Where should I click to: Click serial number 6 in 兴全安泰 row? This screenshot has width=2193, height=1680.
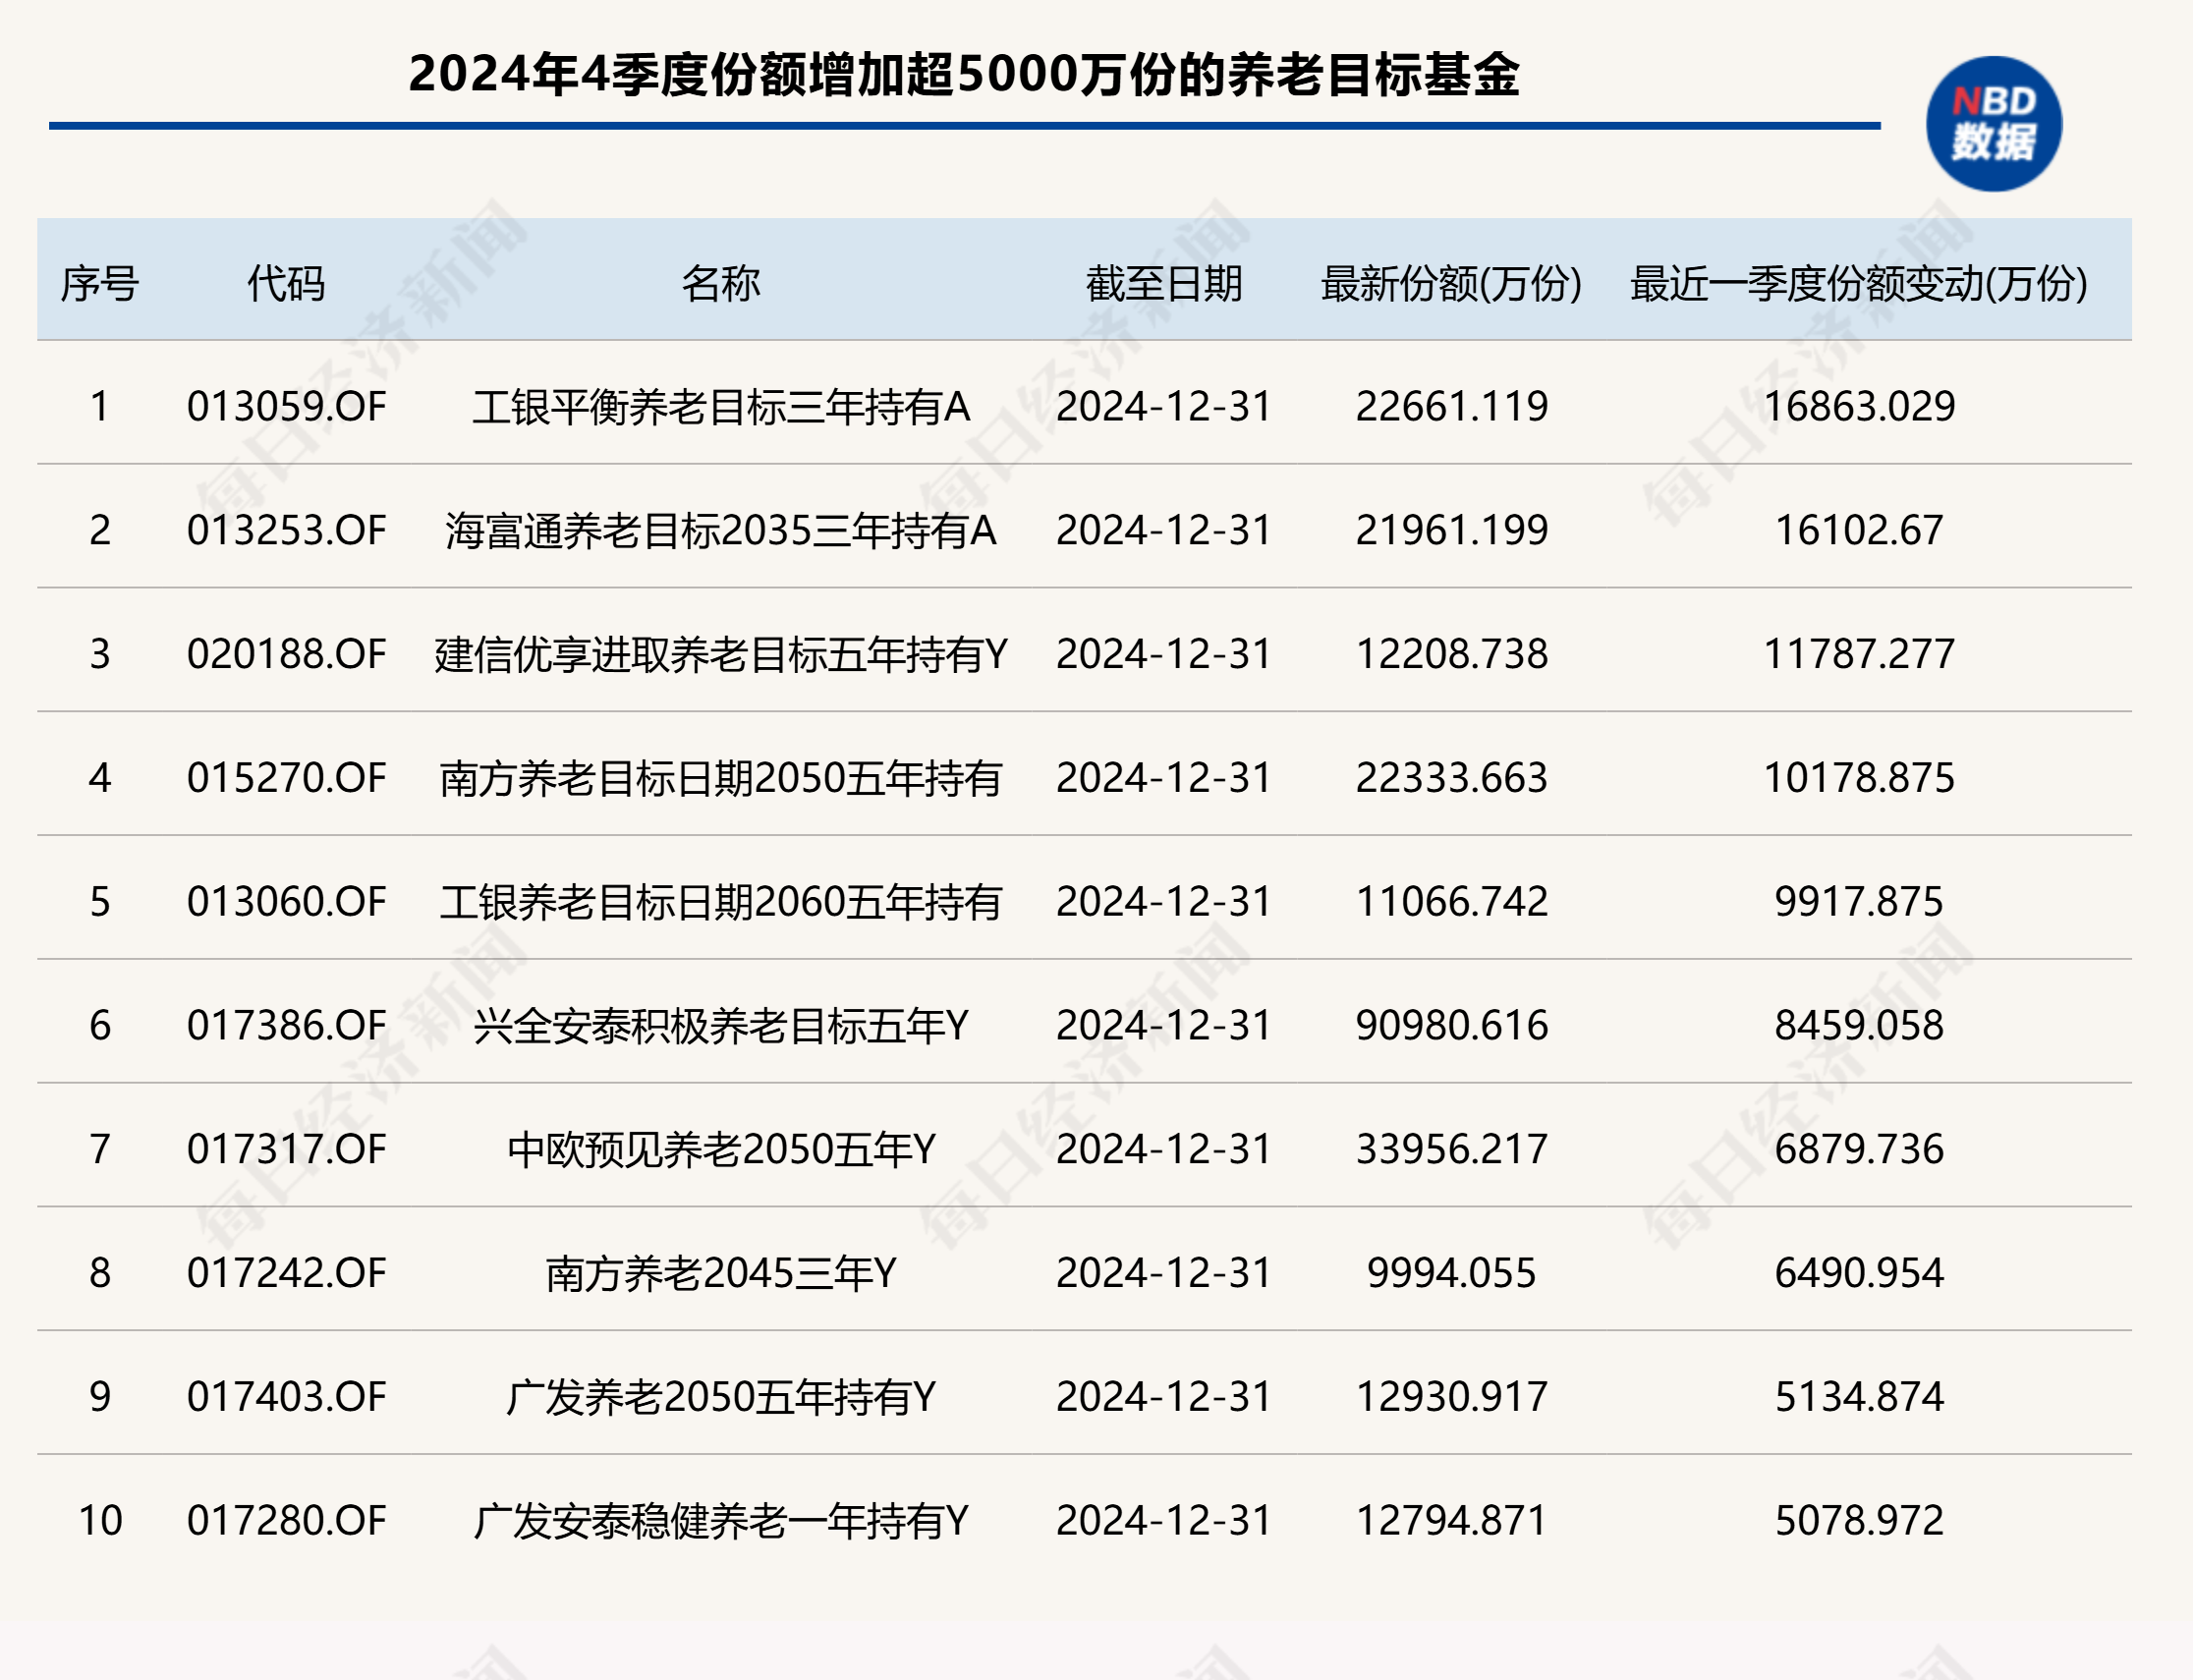point(100,1027)
